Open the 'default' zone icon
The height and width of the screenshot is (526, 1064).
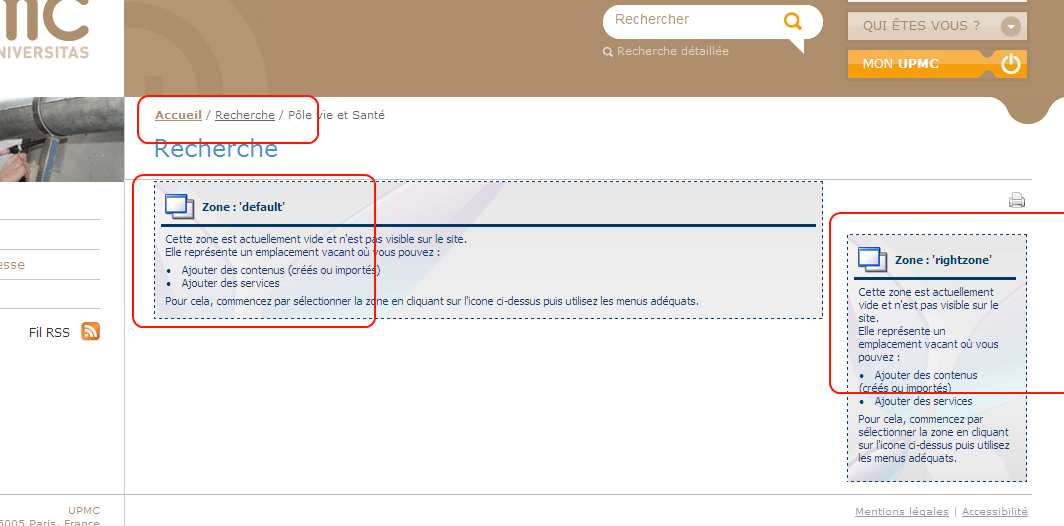coord(180,206)
